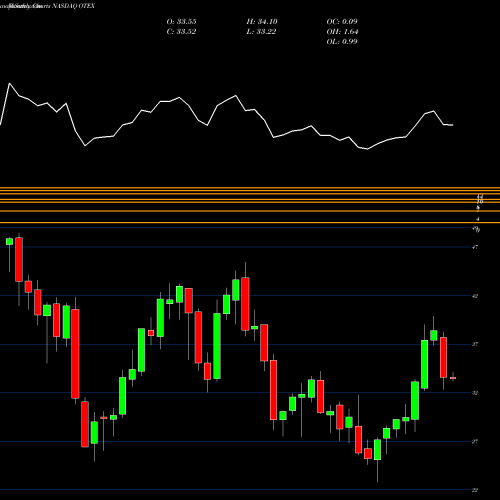Viewport: 500px width, 500px height.
Task: Click the OC: 0.09 readout
Action: click(342, 22)
